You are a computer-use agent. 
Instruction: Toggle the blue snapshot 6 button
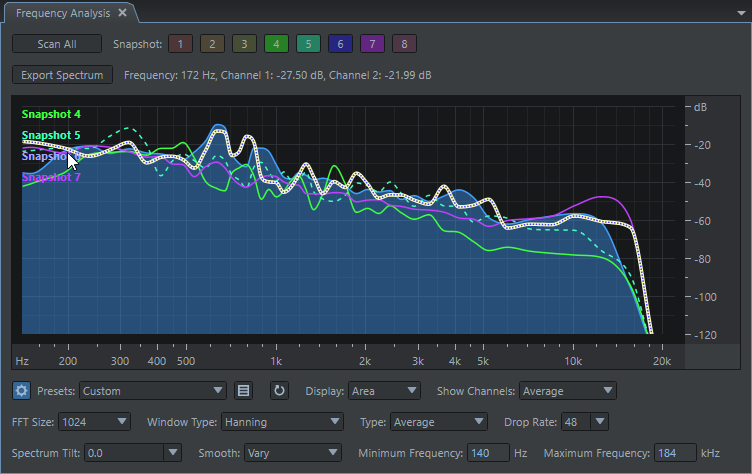[340, 44]
